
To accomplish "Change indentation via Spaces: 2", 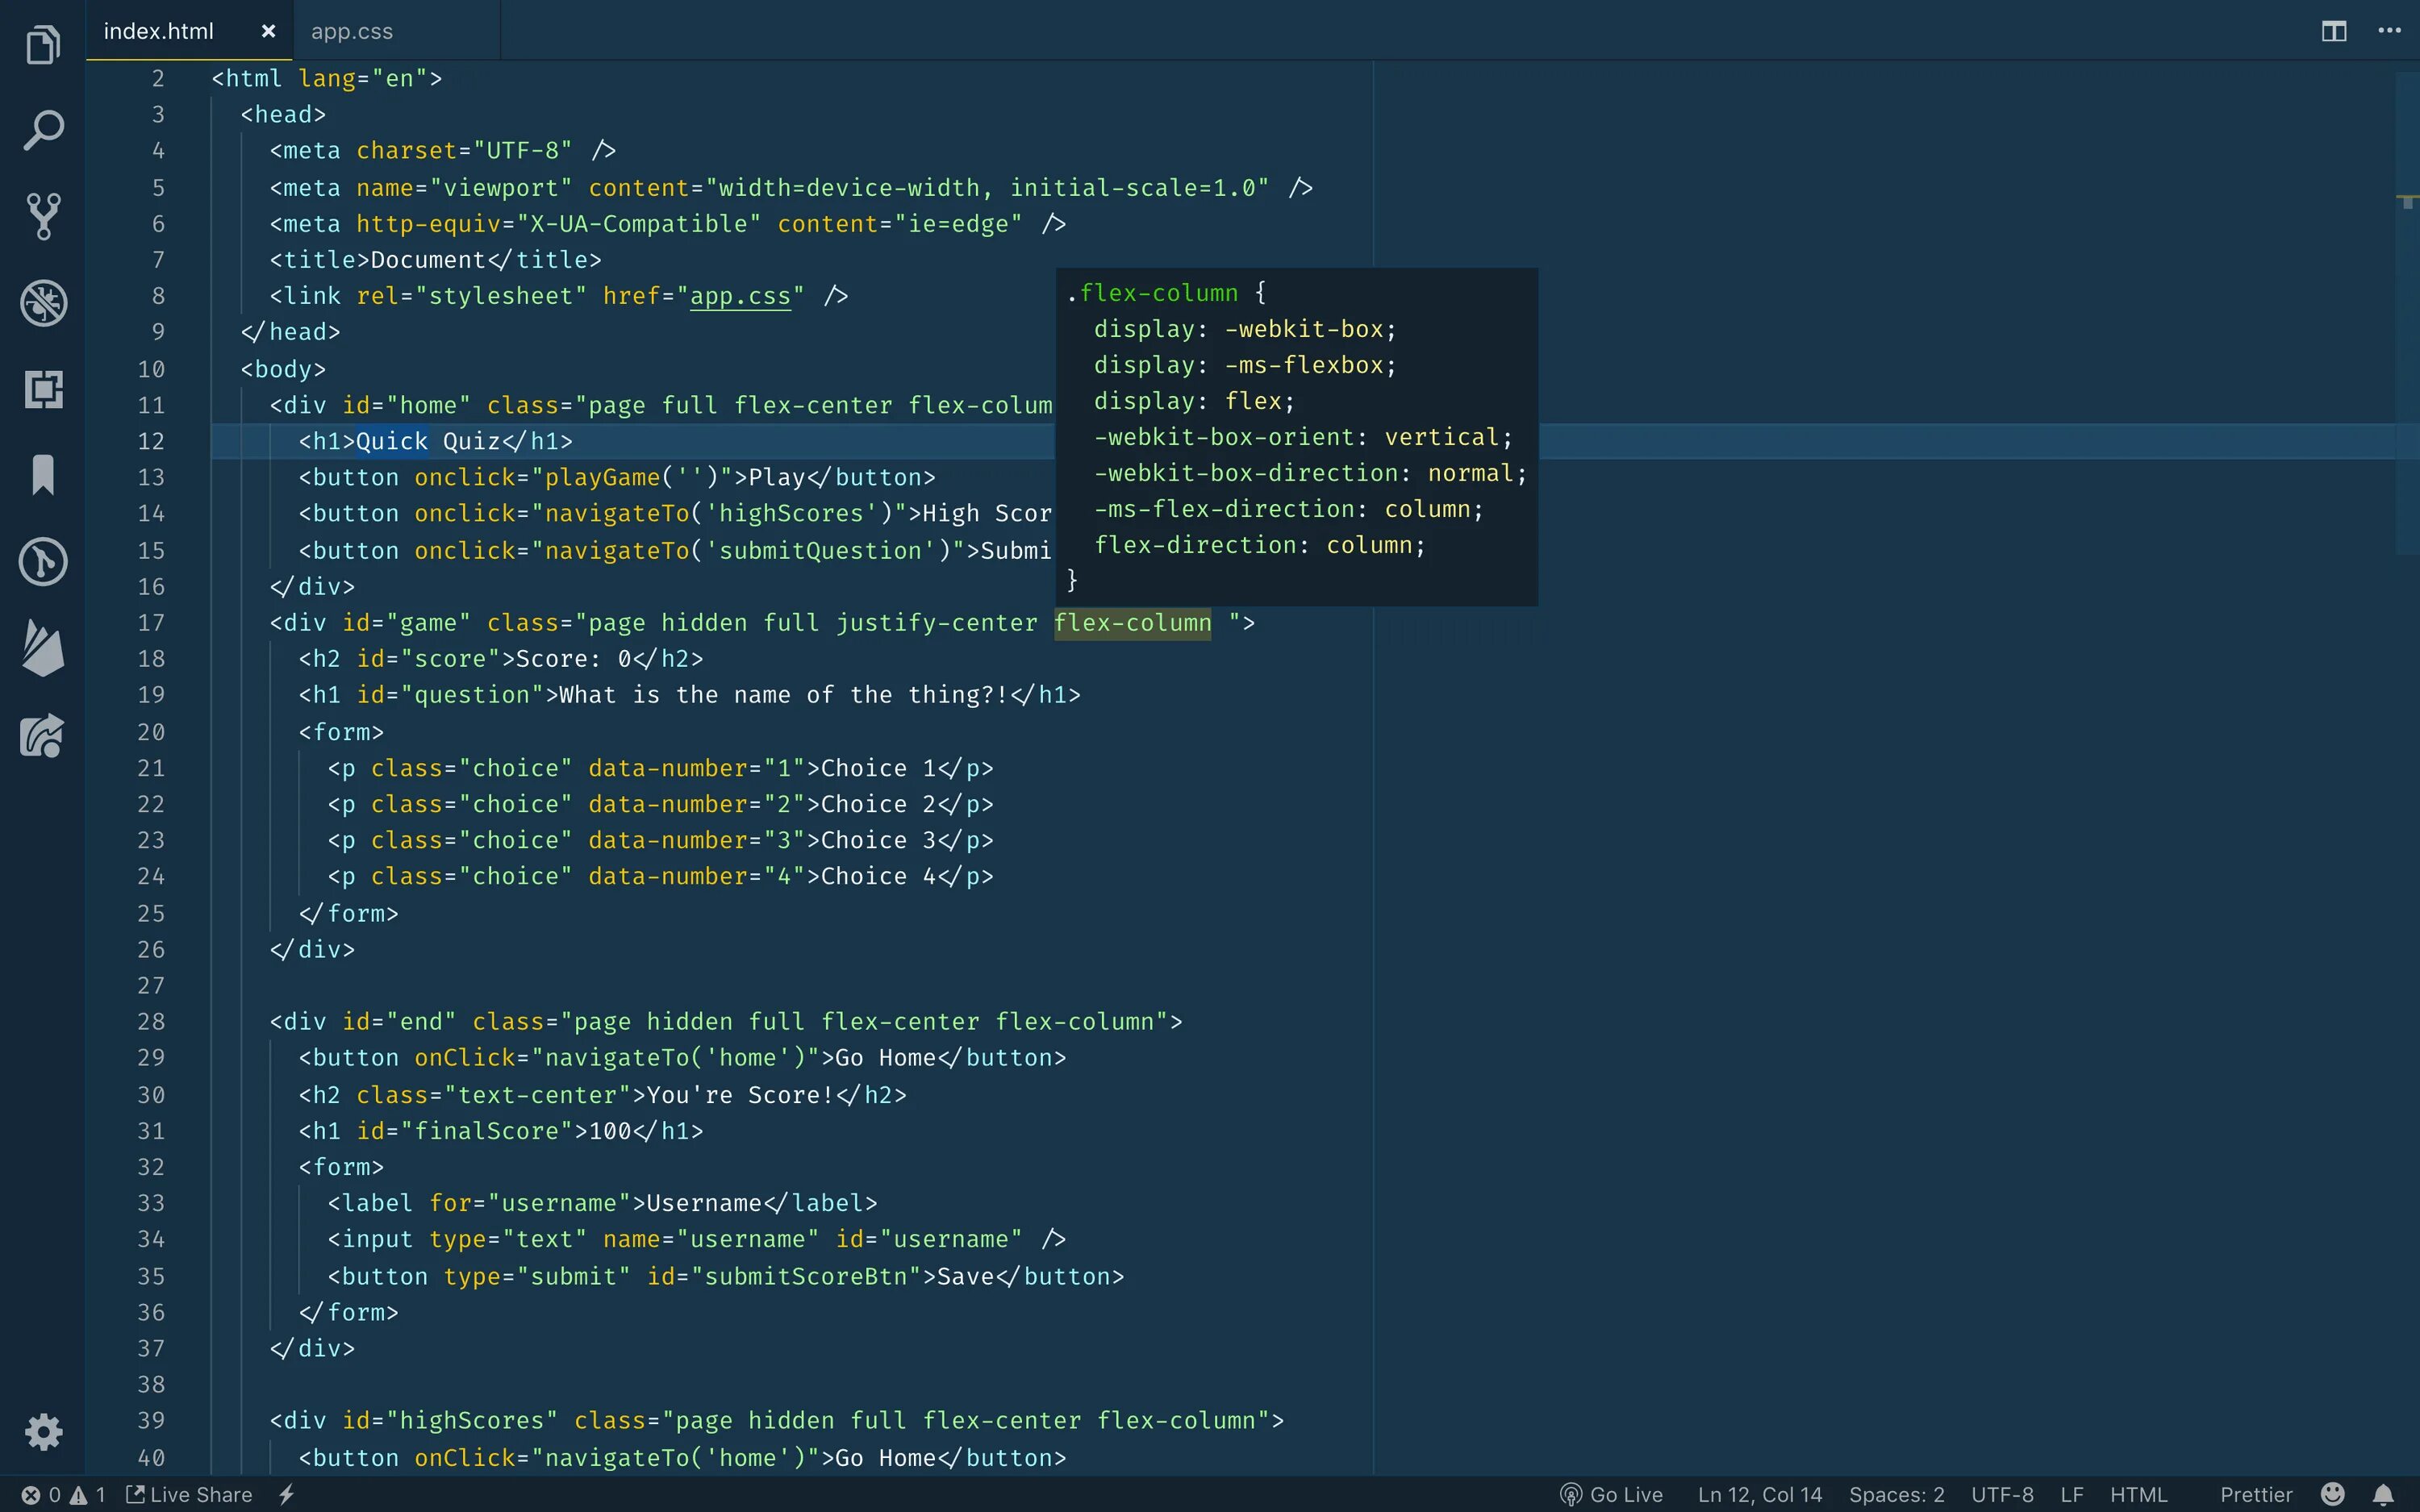I will click(x=1895, y=1494).
